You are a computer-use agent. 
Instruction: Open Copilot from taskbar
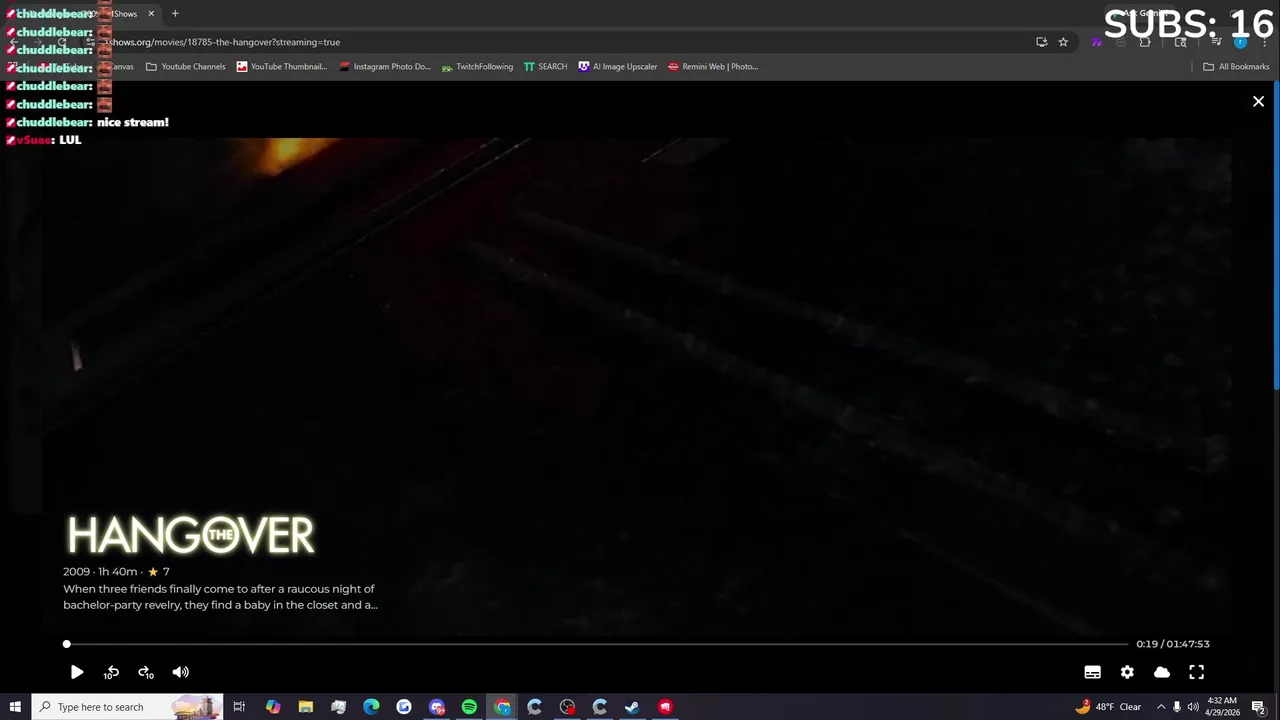pos(273,707)
